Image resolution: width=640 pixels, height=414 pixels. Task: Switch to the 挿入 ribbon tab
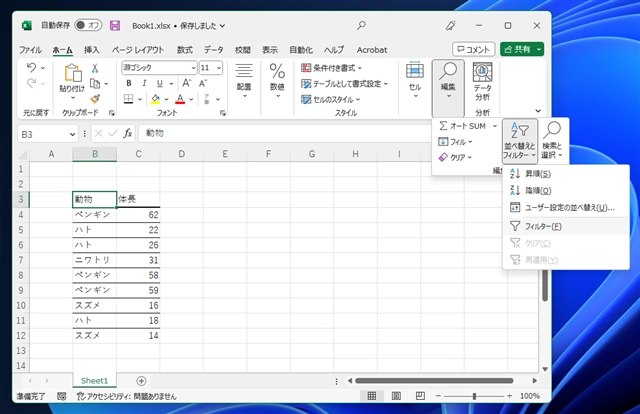(92, 49)
